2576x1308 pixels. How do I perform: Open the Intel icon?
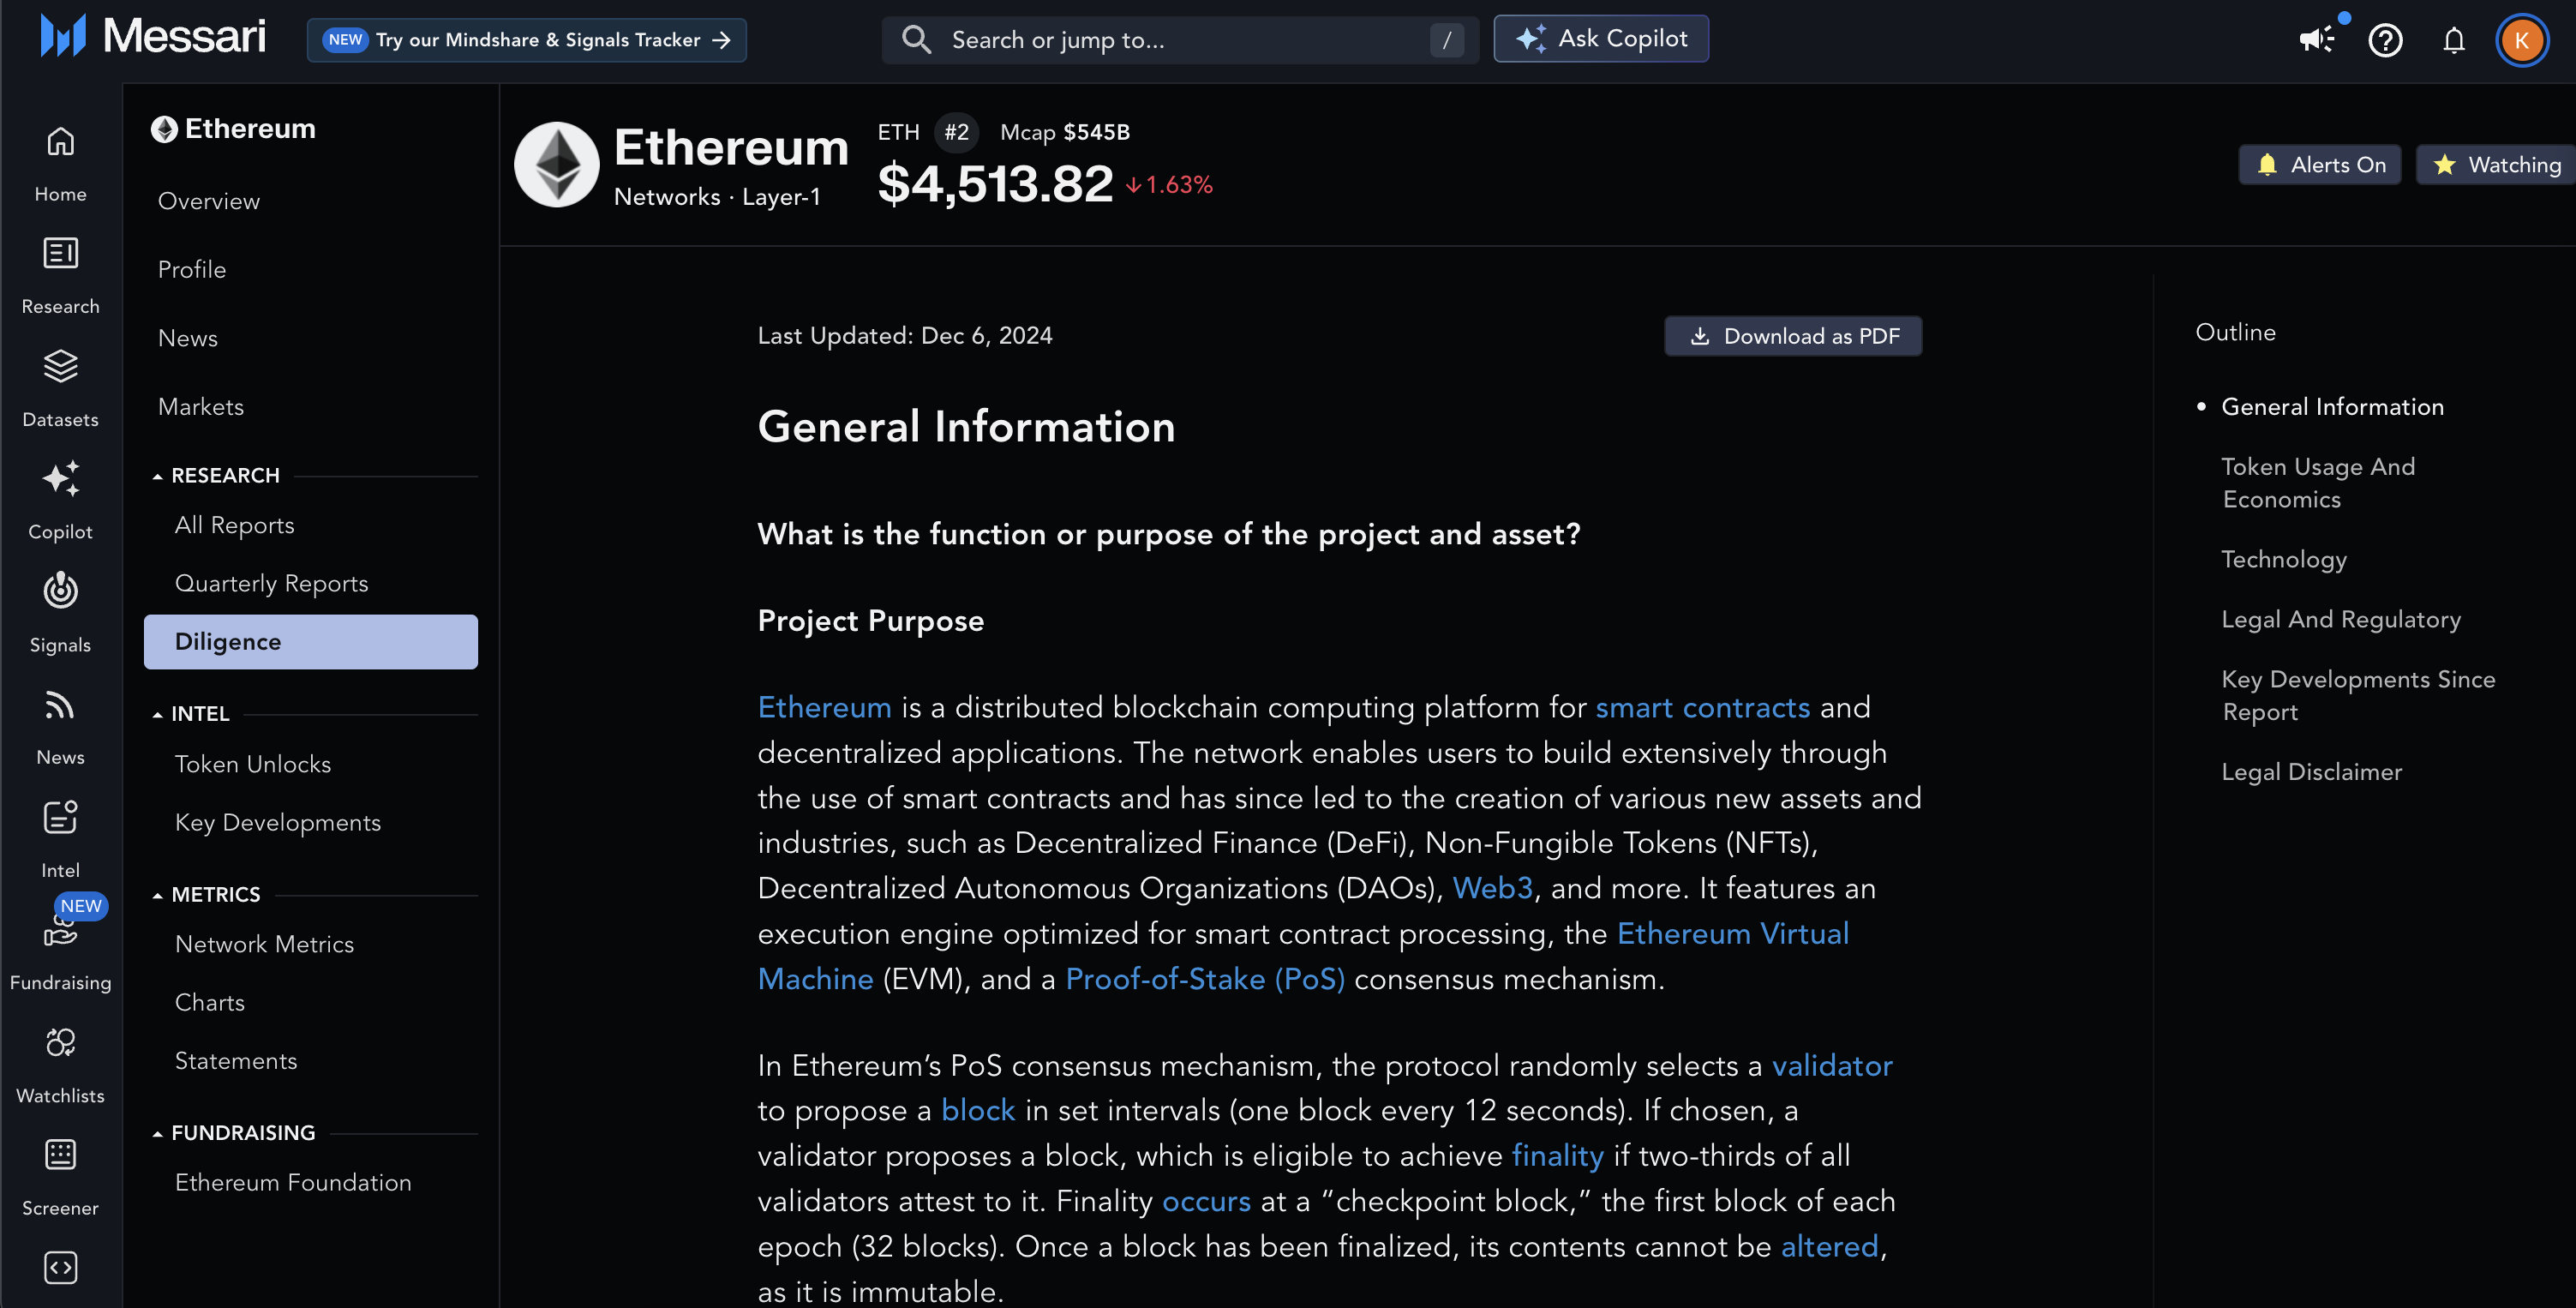coord(60,817)
